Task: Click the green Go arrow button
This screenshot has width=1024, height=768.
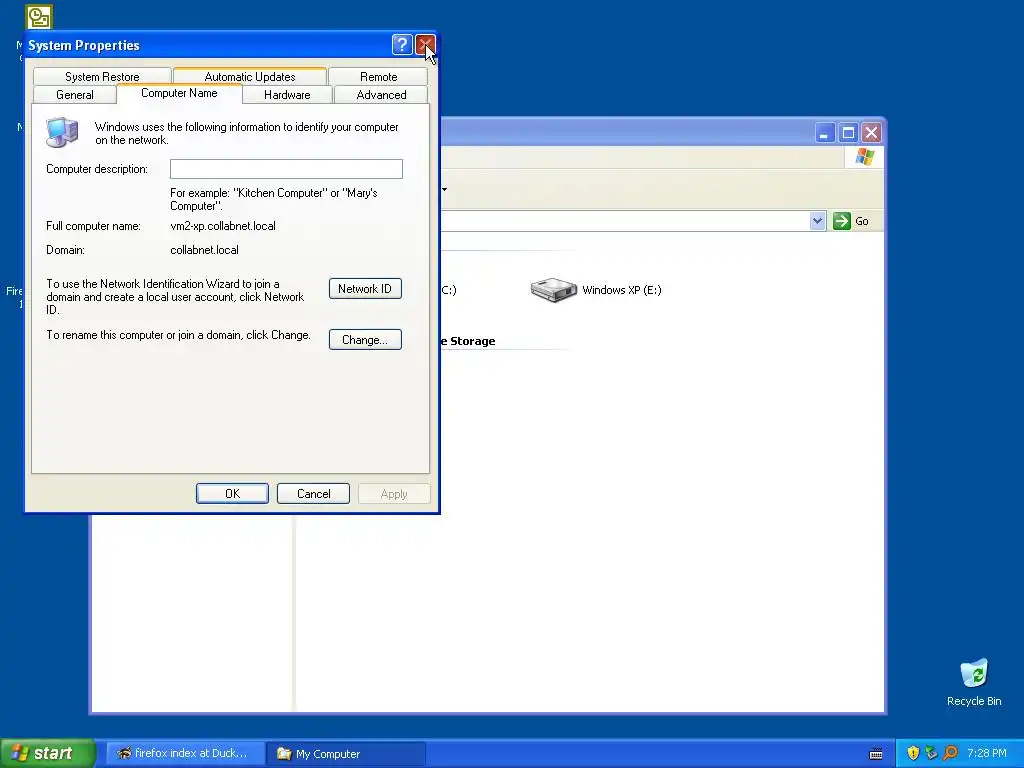Action: [x=842, y=221]
